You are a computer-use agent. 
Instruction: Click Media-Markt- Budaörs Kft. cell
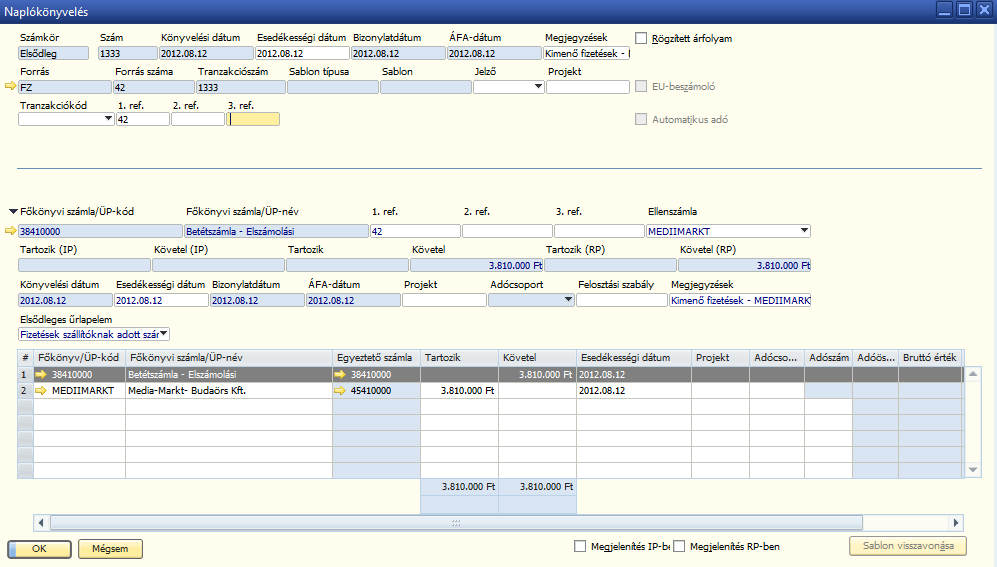229,390
